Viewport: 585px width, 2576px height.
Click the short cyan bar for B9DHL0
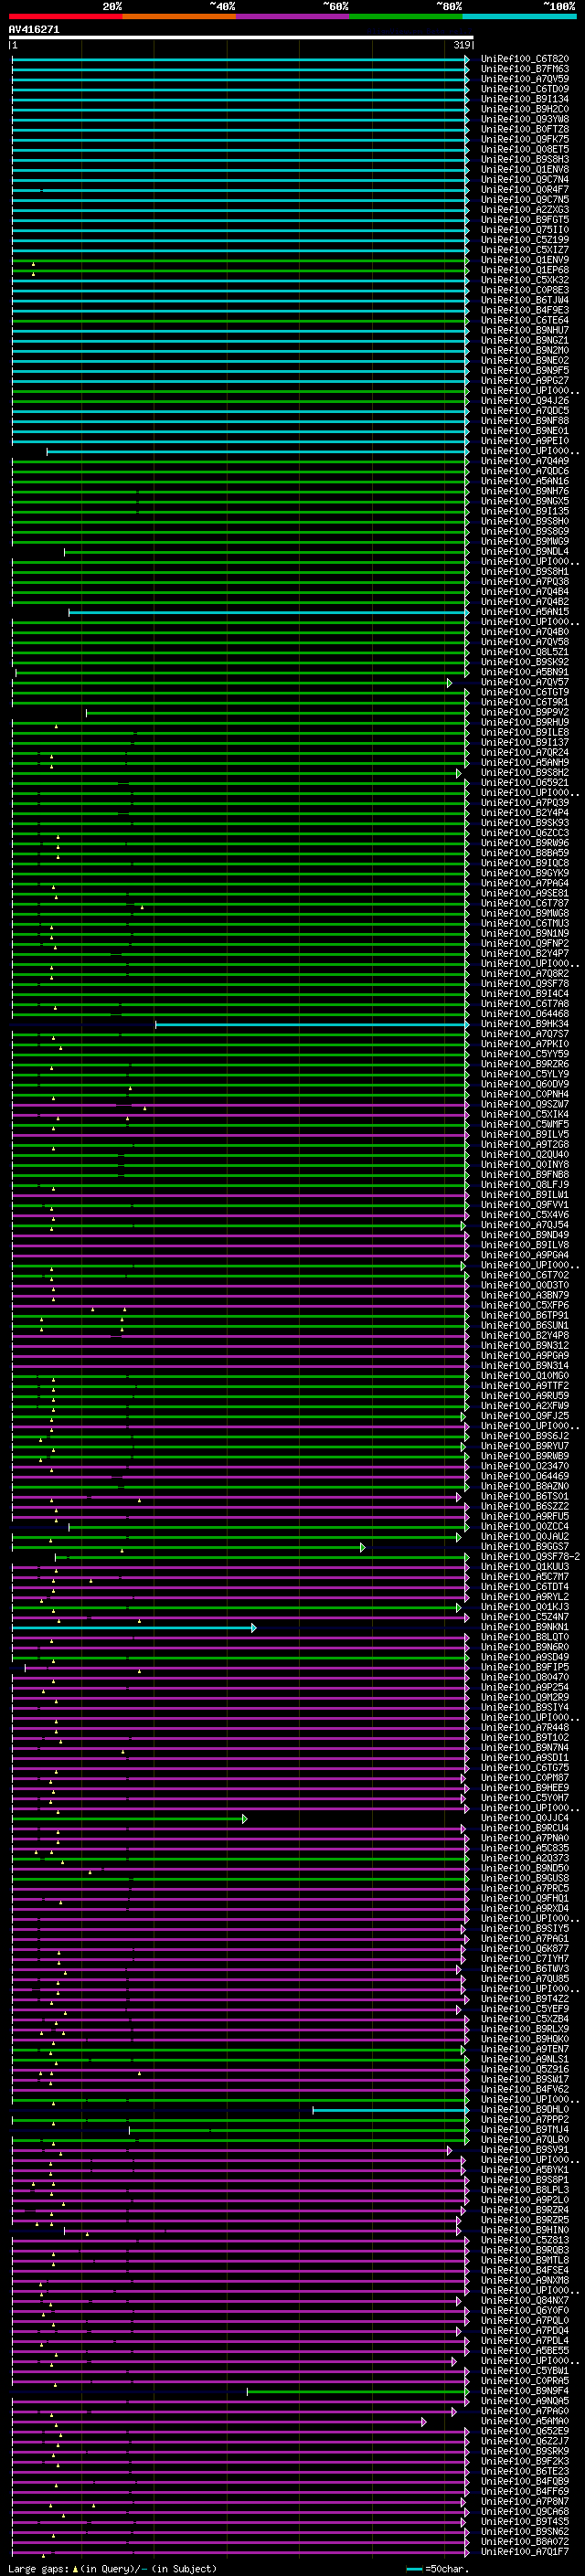pos(391,2110)
